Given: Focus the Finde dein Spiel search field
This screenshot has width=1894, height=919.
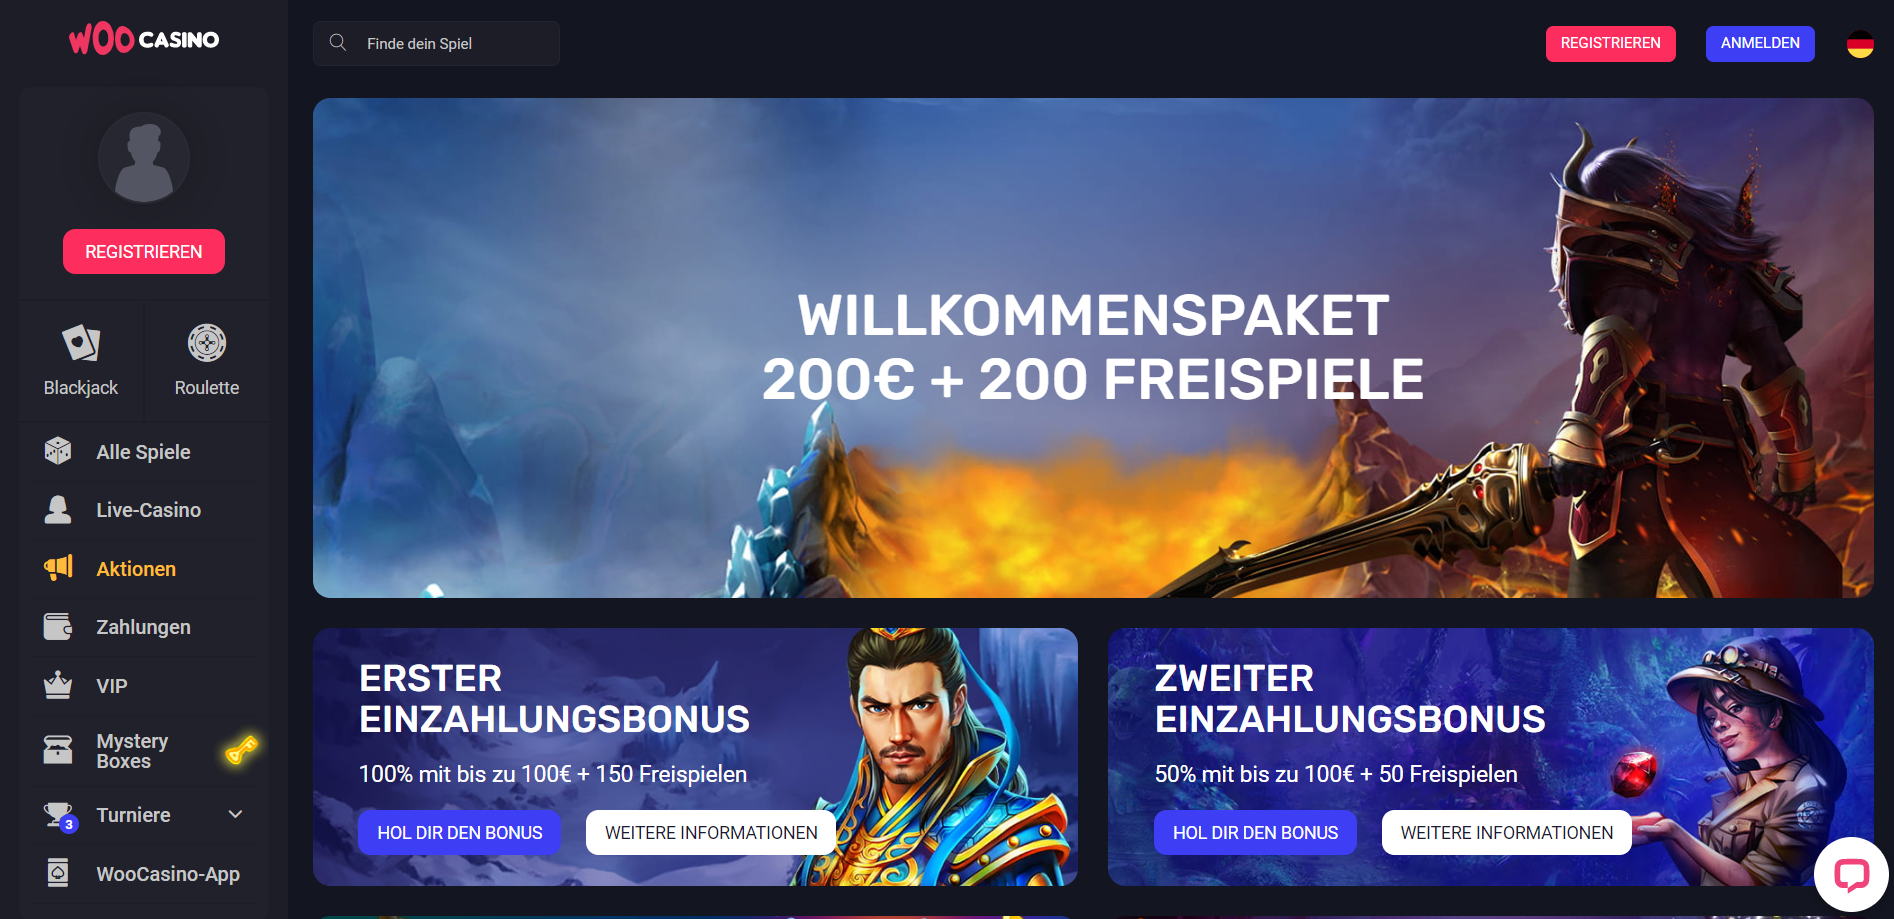Looking at the screenshot, I should (x=436, y=43).
